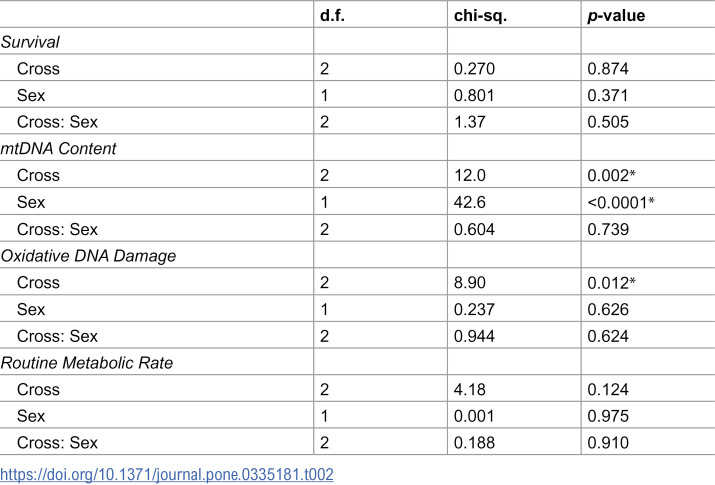This screenshot has height=485, width=715.
Task: Select the Routine Metabolic Rate heading
Action: [87, 363]
